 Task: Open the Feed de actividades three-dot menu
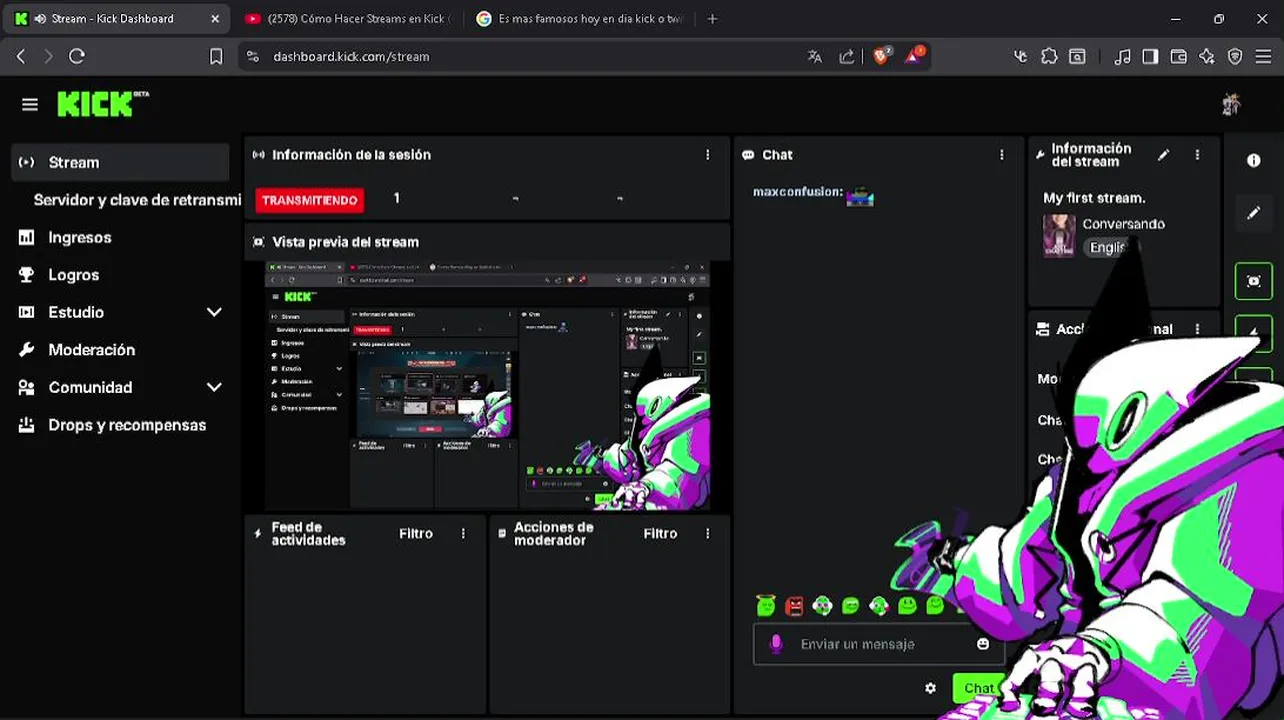(463, 534)
